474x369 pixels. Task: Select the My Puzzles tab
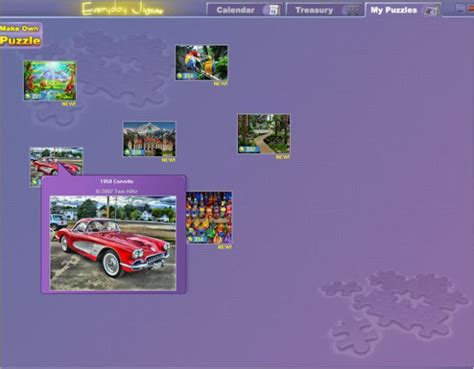(403, 10)
